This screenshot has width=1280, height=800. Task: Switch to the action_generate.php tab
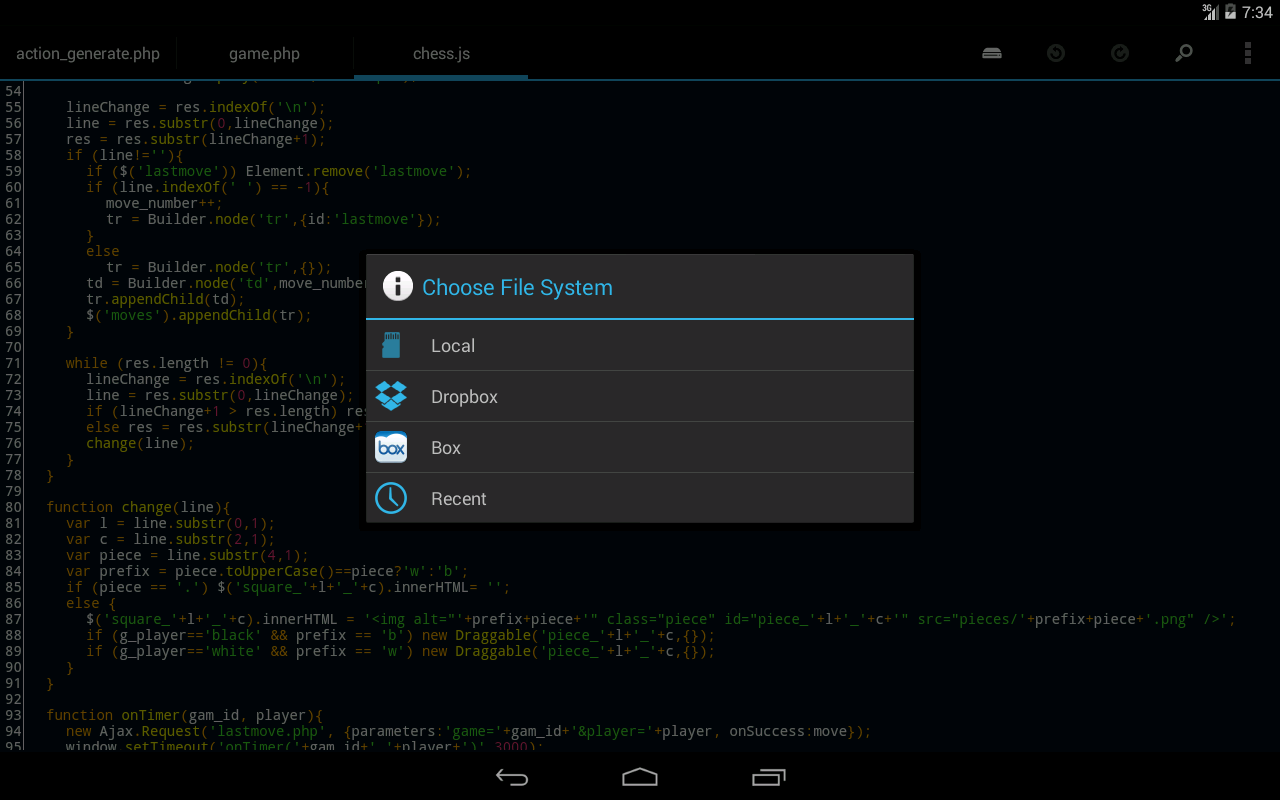pyautogui.click(x=88, y=53)
